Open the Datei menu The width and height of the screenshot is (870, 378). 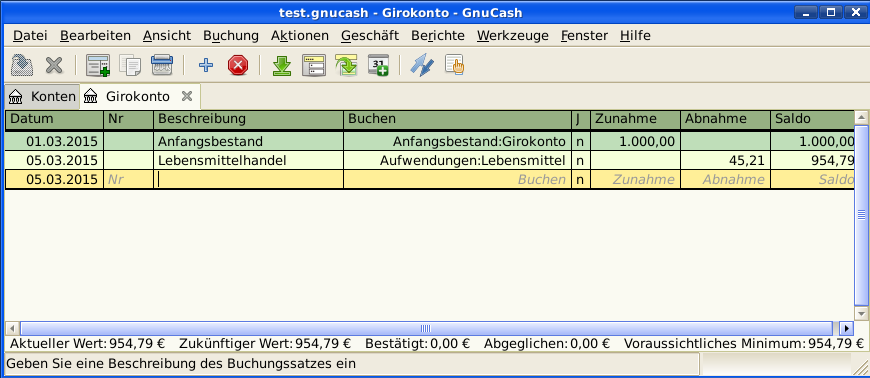30,36
